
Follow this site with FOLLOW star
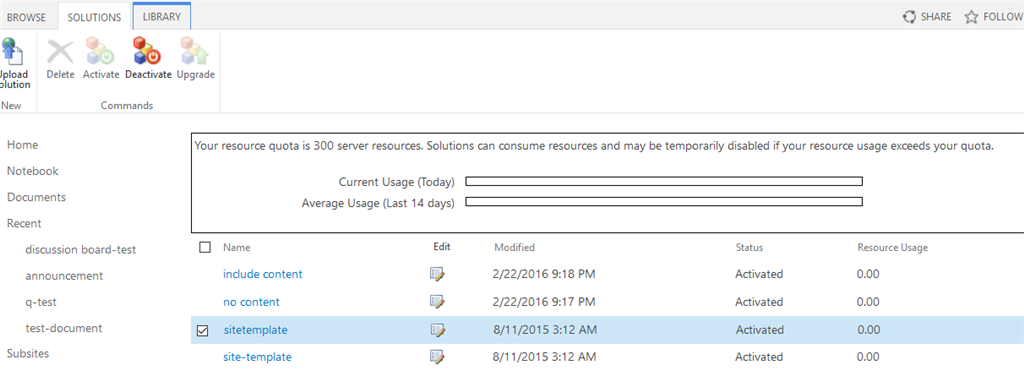point(993,17)
